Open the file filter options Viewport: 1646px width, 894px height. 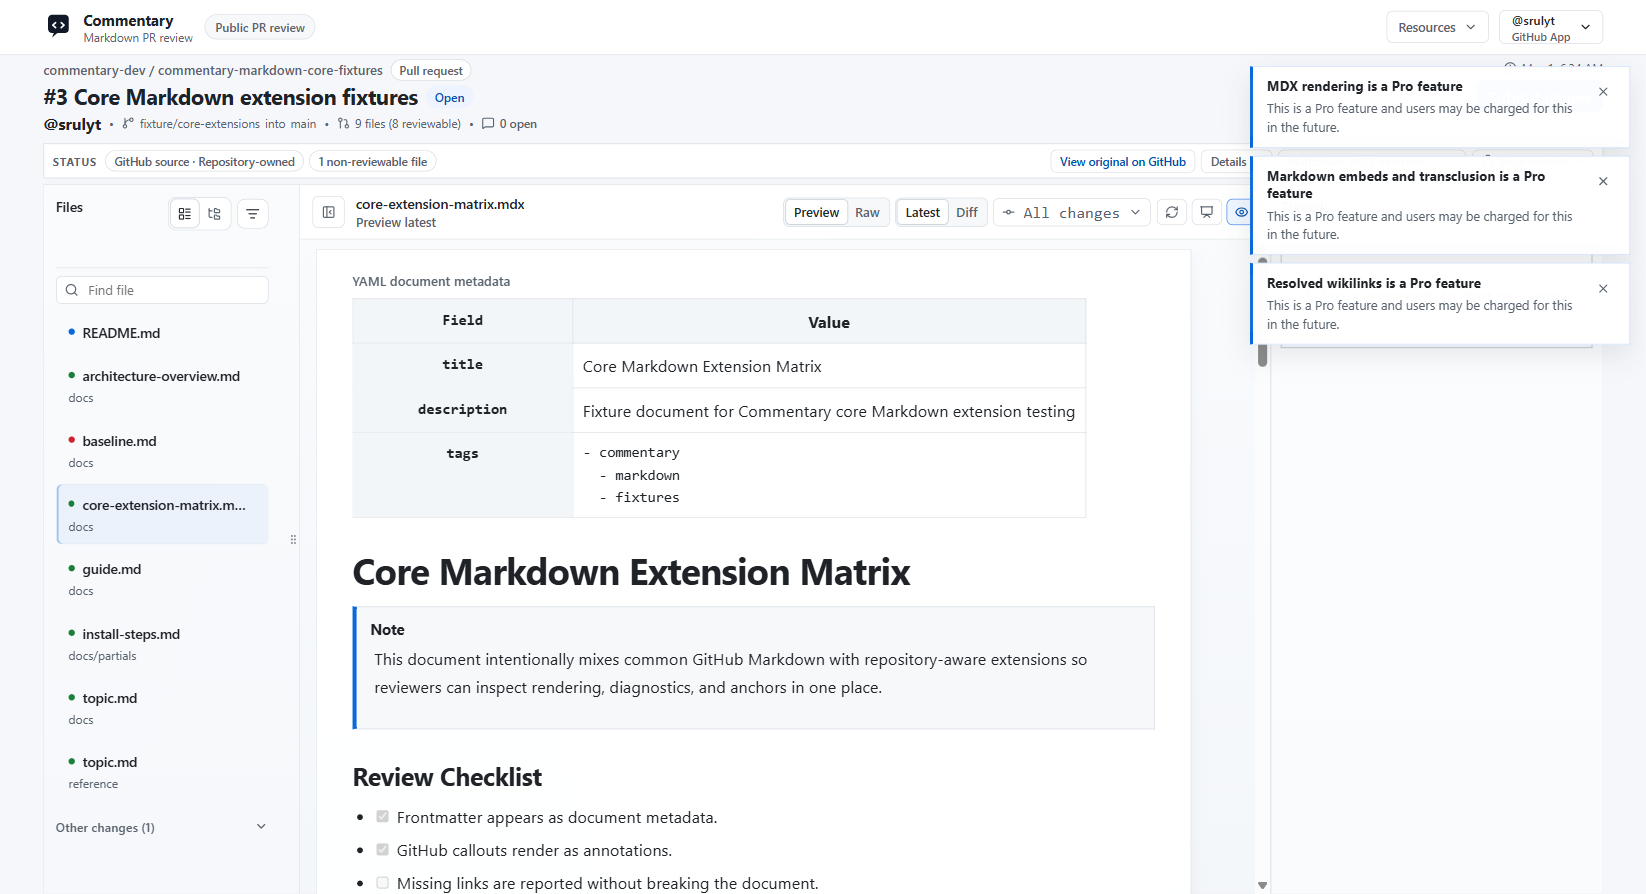pos(253,214)
